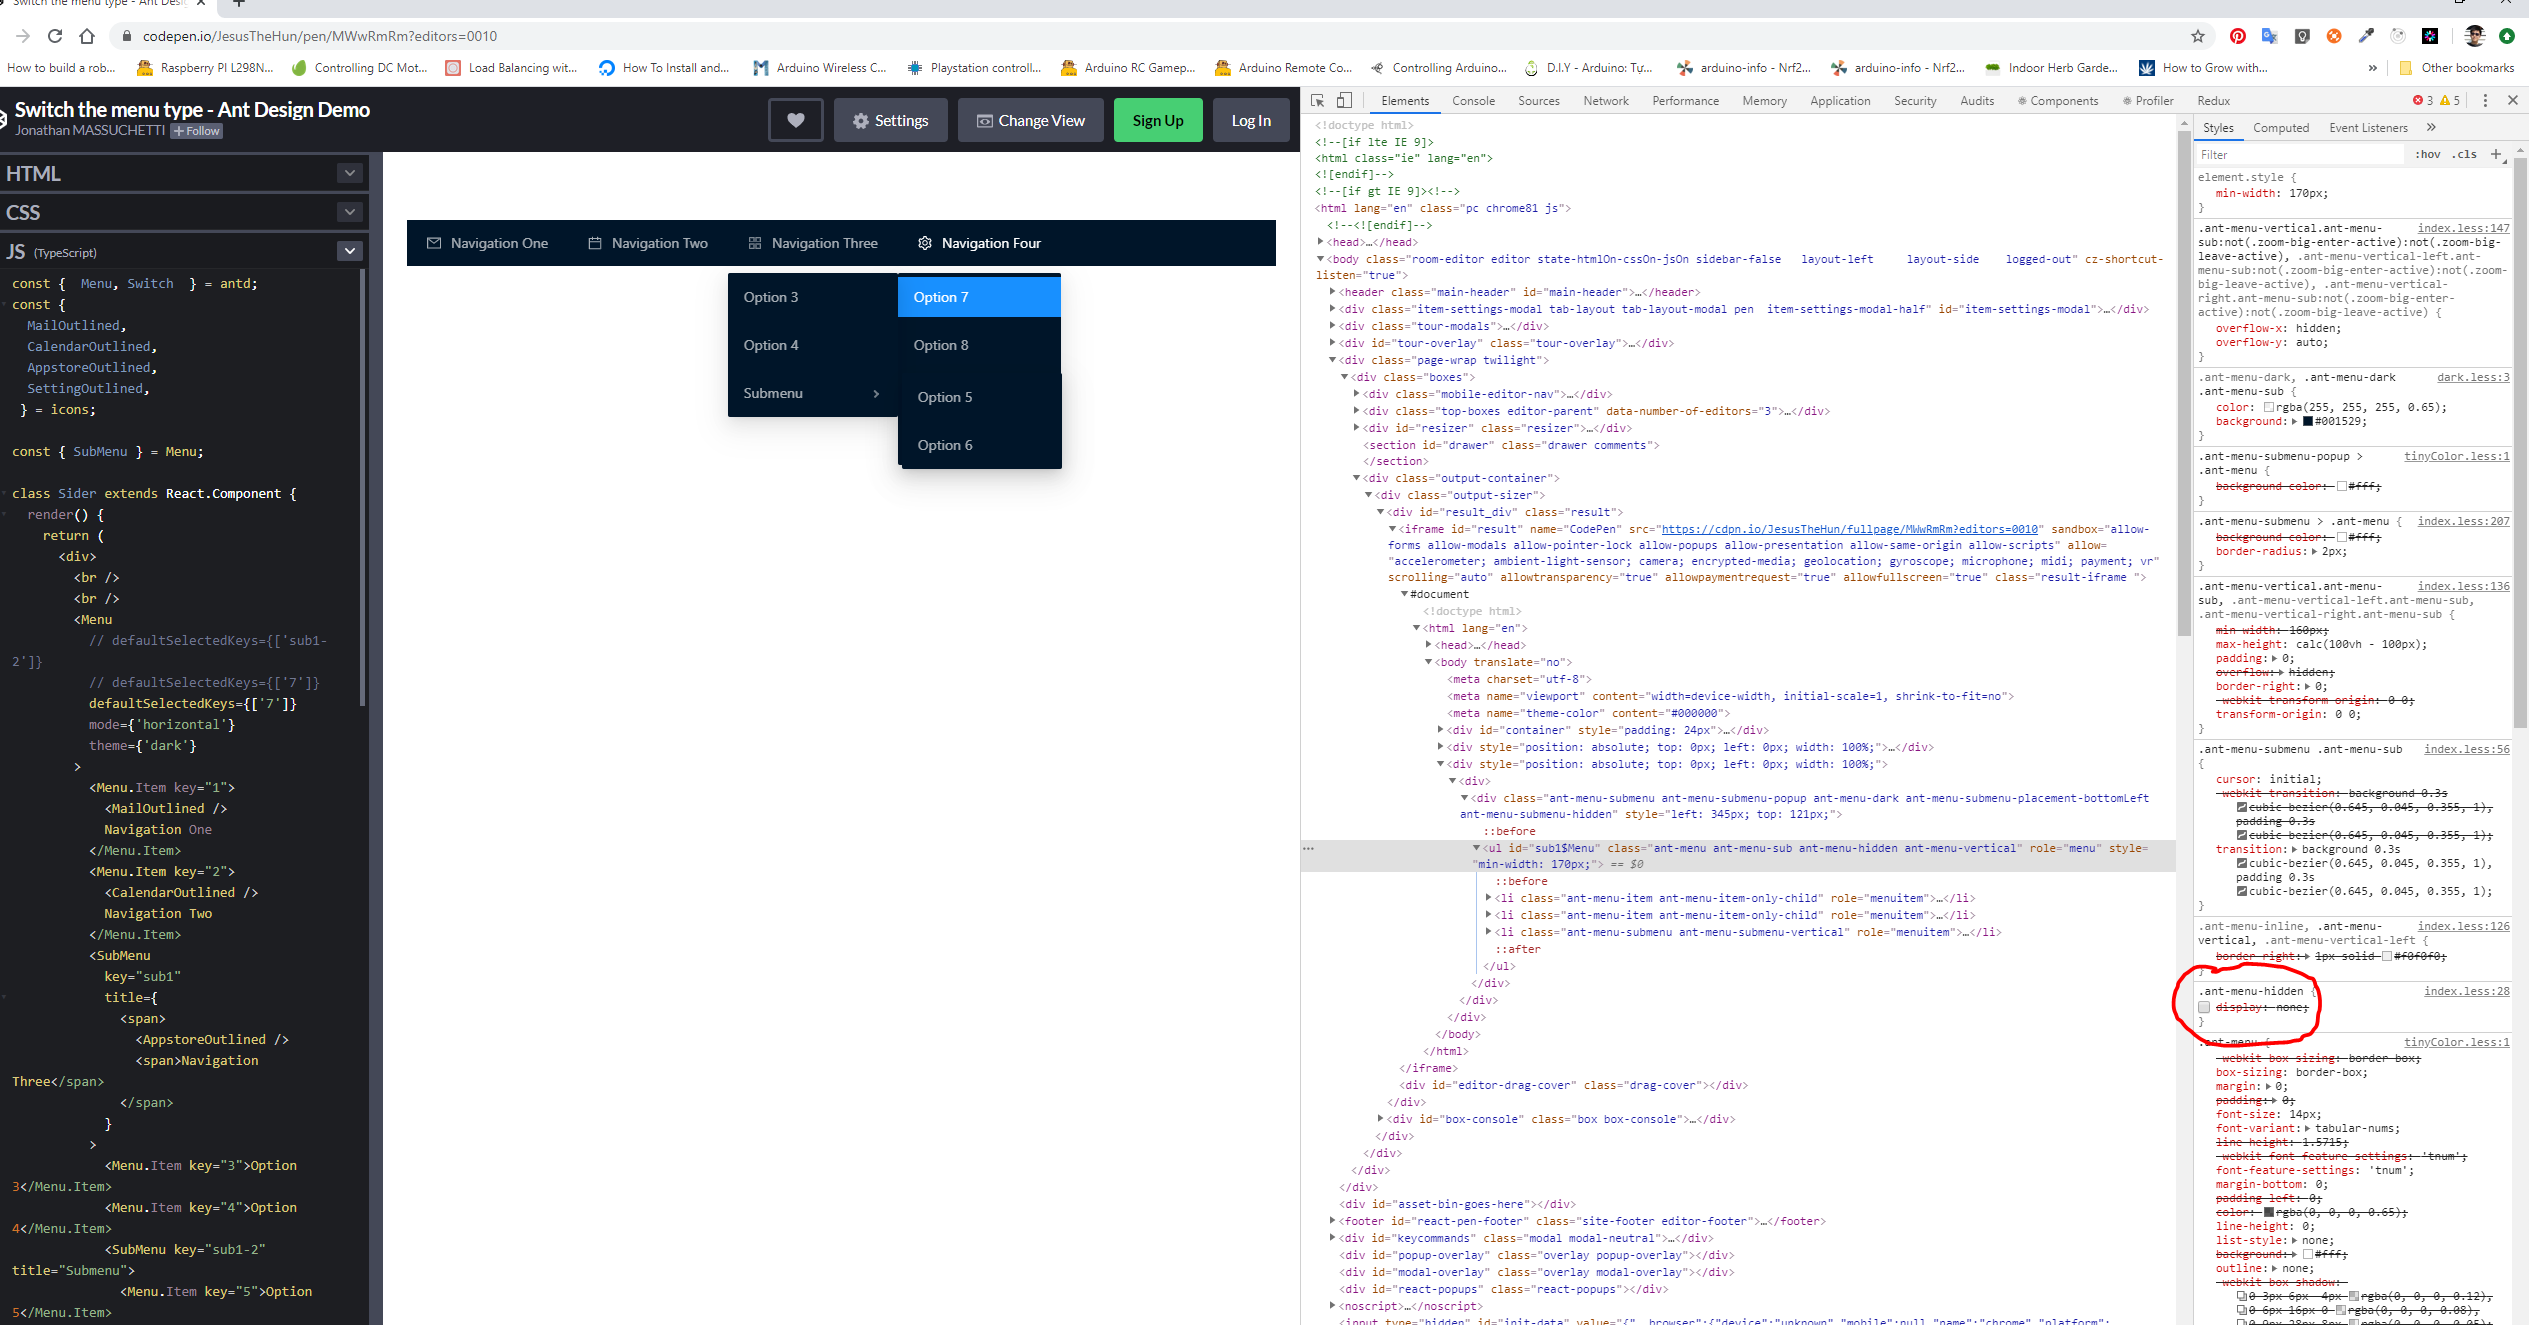
Task: Open the CSS editor panel dropdown
Action: pos(349,212)
